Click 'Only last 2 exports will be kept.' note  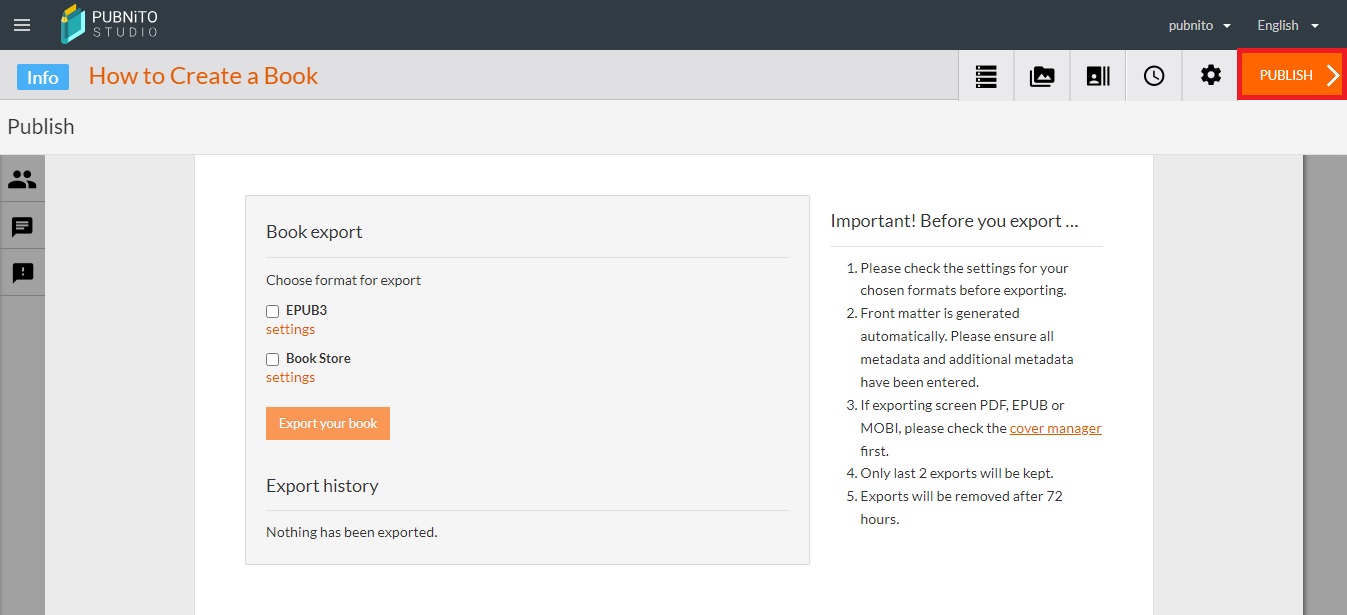957,473
